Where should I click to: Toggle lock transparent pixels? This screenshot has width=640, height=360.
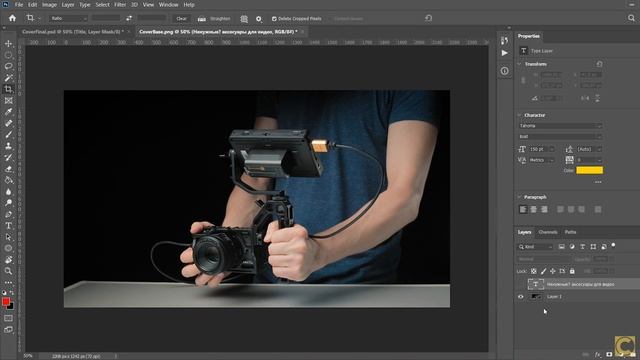pyautogui.click(x=533, y=271)
